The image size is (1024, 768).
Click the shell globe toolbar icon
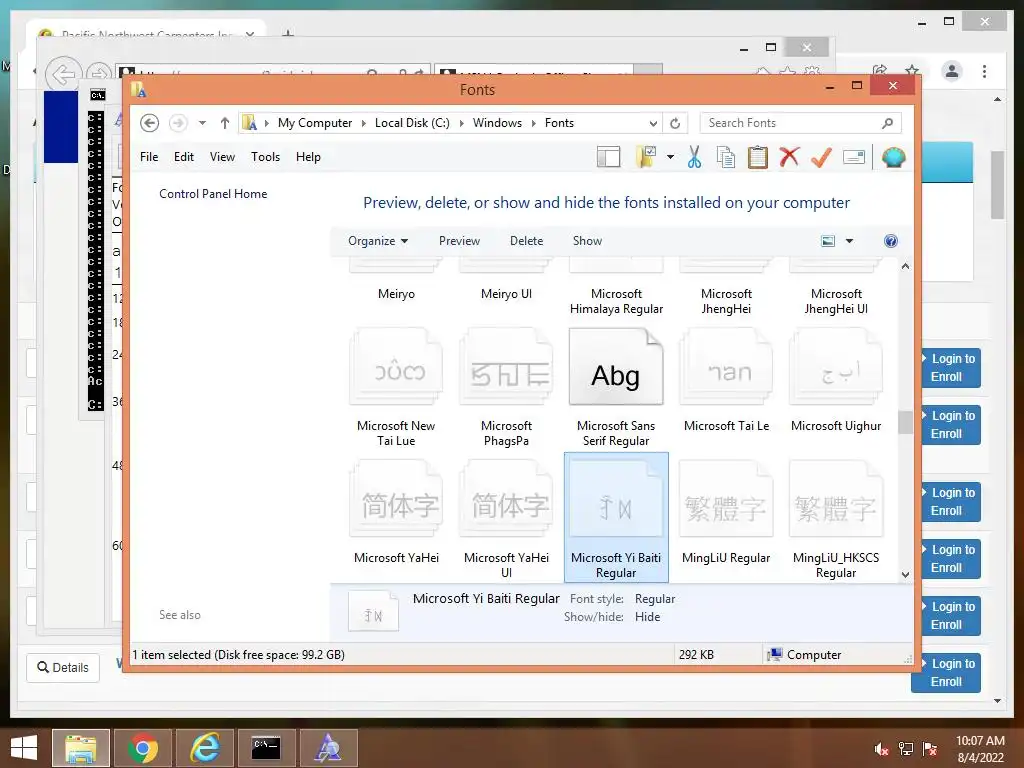pos(893,157)
